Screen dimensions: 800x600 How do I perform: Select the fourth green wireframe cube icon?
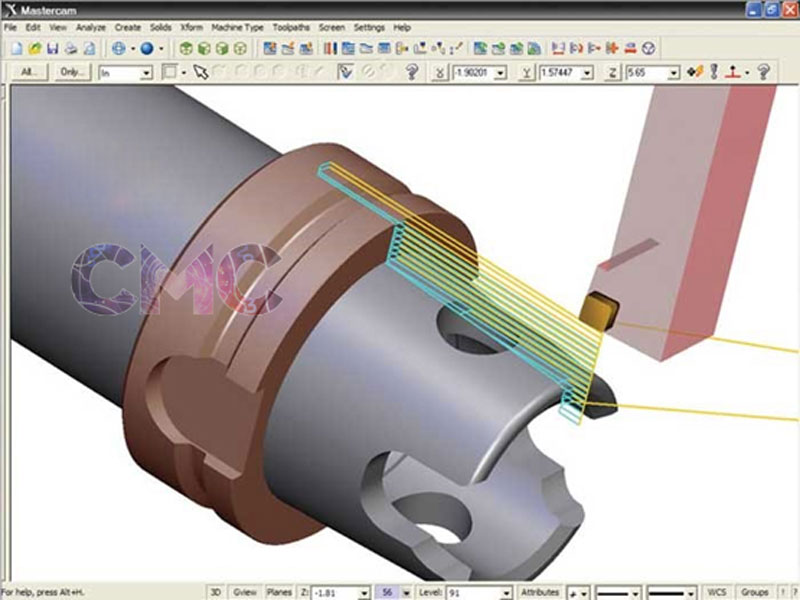click(240, 48)
